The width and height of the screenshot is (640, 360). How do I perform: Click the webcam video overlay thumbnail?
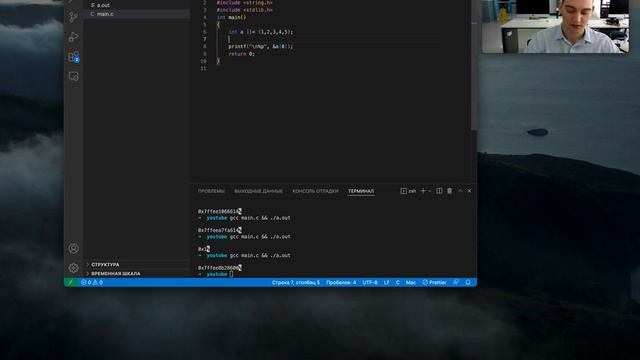click(x=555, y=26)
